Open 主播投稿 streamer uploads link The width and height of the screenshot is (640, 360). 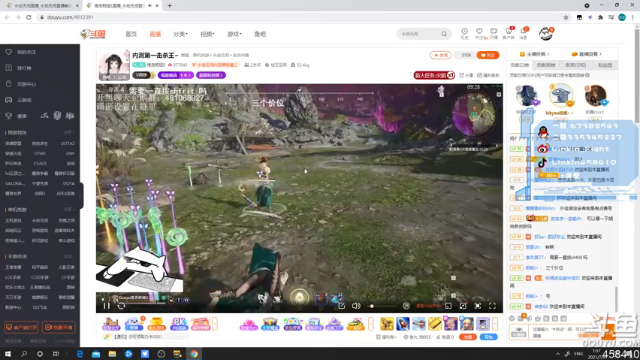534,54
